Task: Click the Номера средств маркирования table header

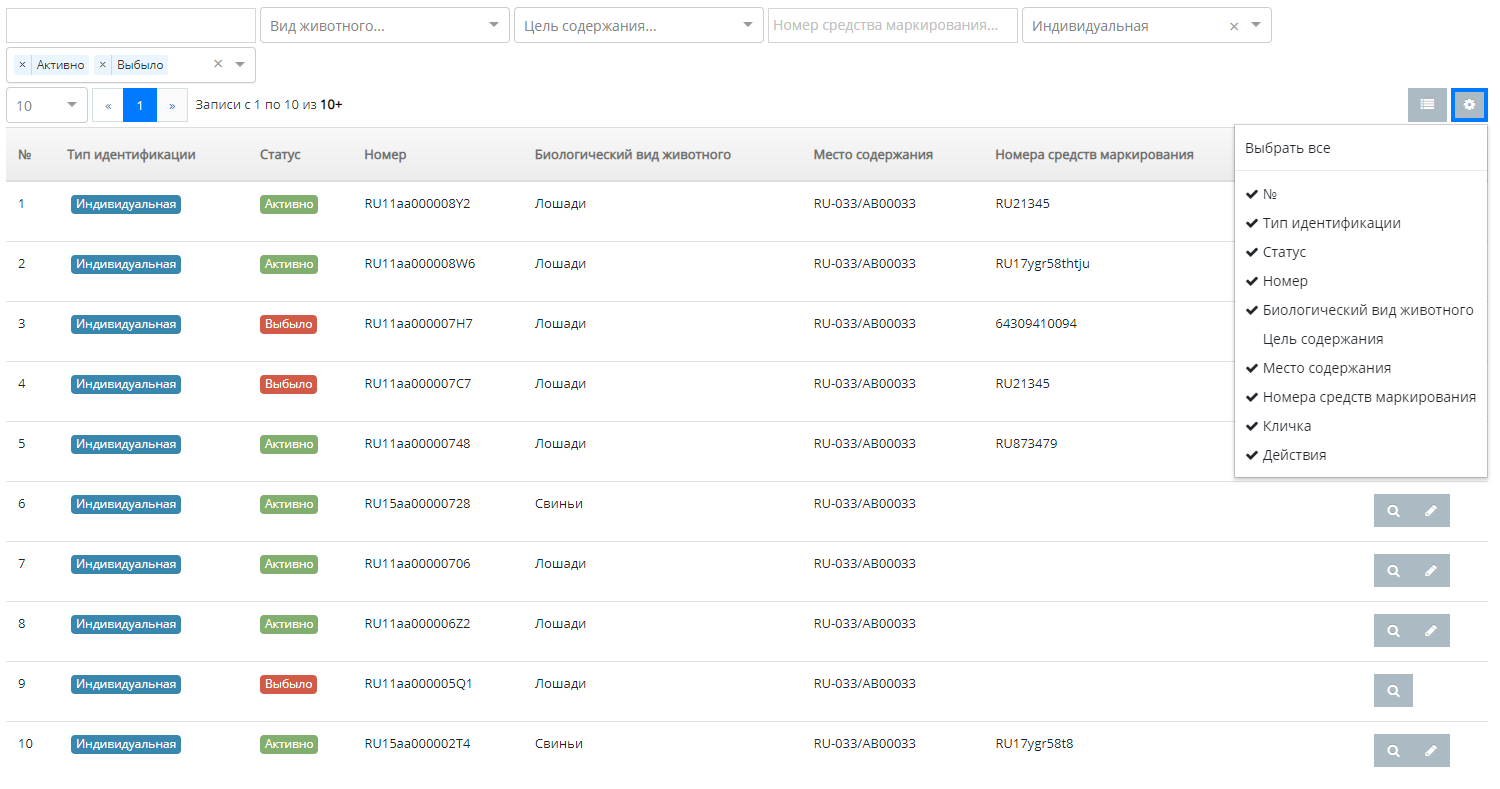Action: click(1094, 155)
